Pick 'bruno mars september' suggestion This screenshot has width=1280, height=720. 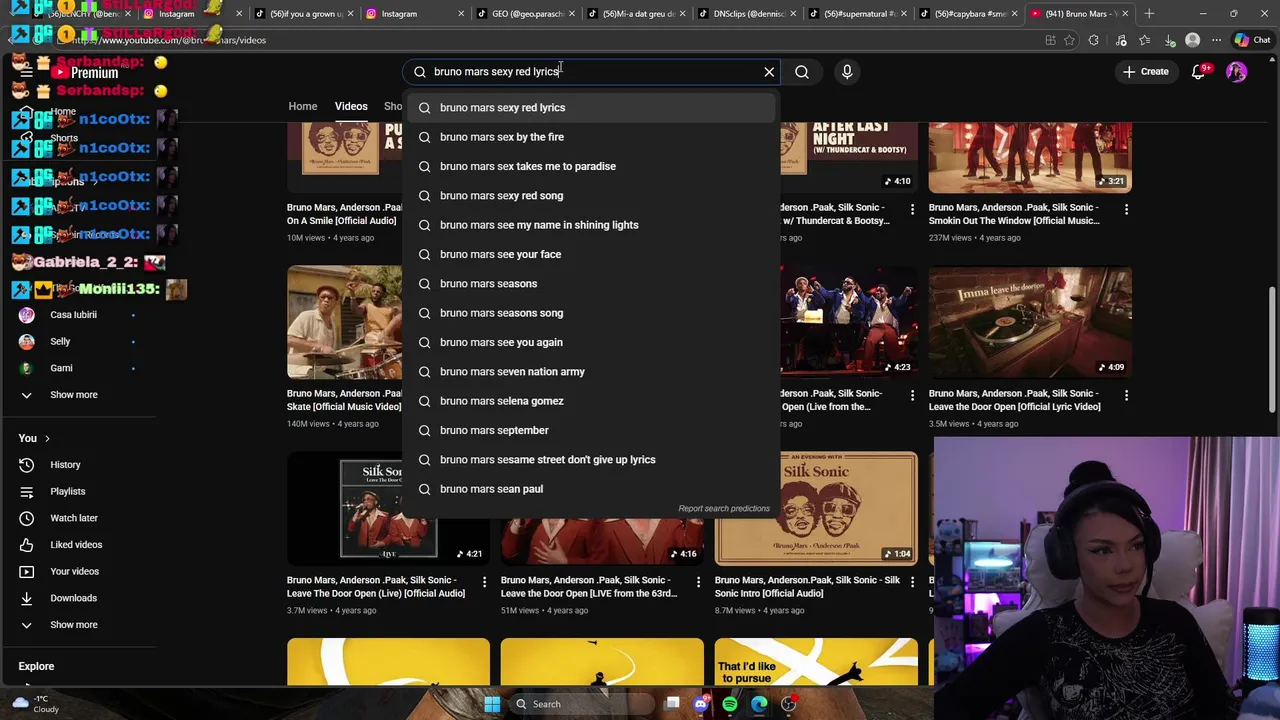(x=591, y=430)
